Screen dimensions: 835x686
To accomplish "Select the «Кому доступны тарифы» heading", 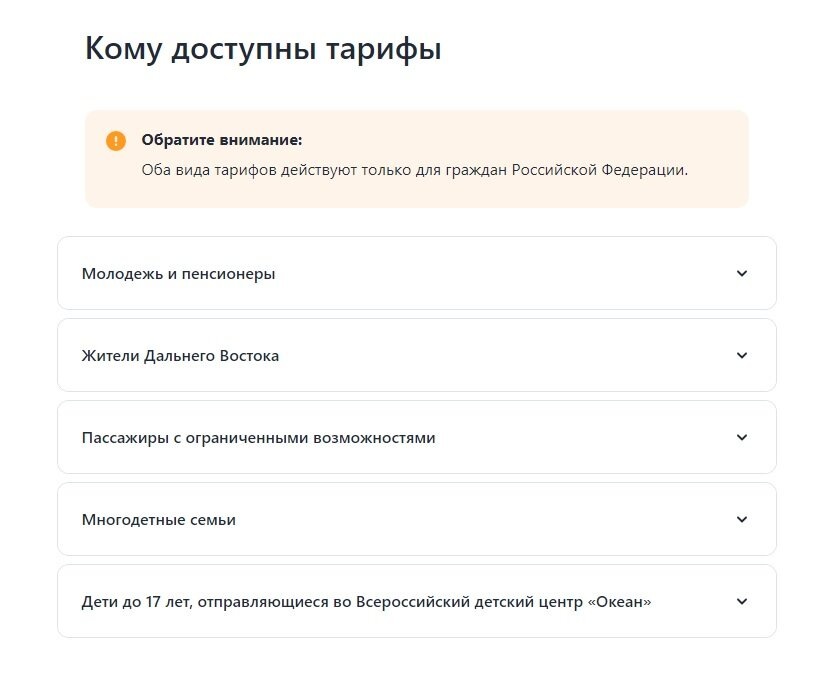I will [x=265, y=45].
